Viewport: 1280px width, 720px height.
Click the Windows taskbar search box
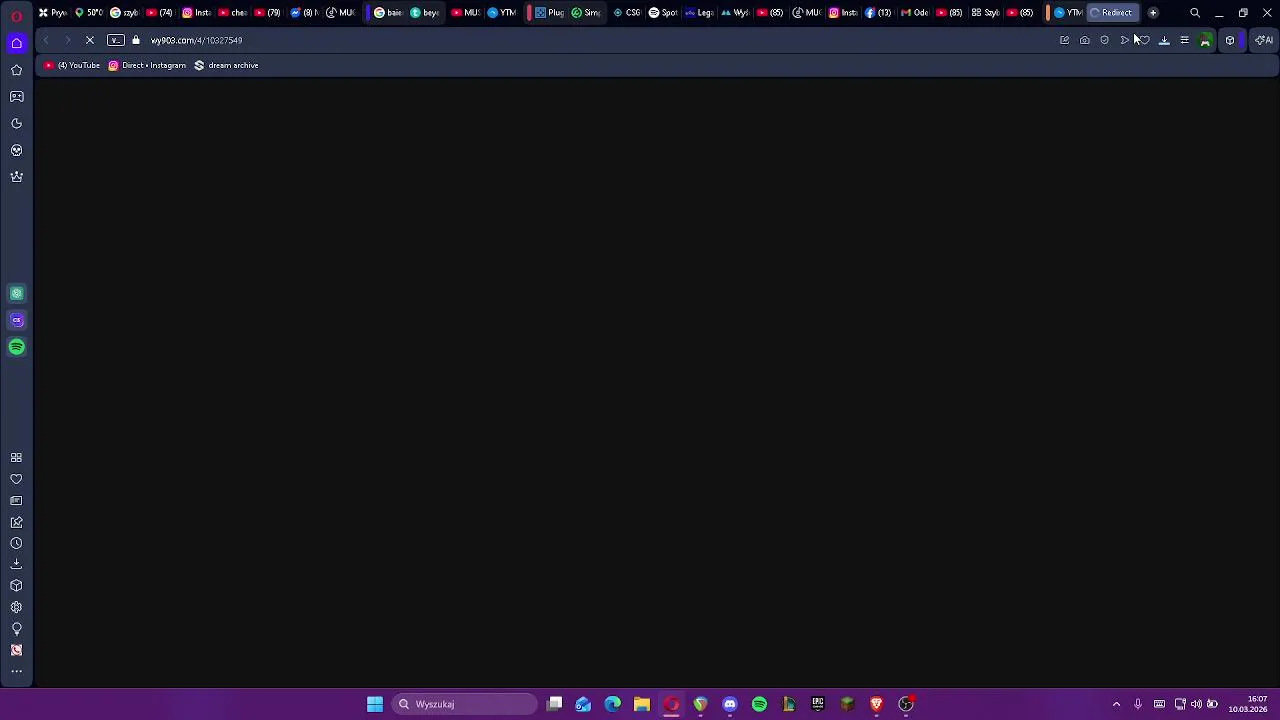465,704
